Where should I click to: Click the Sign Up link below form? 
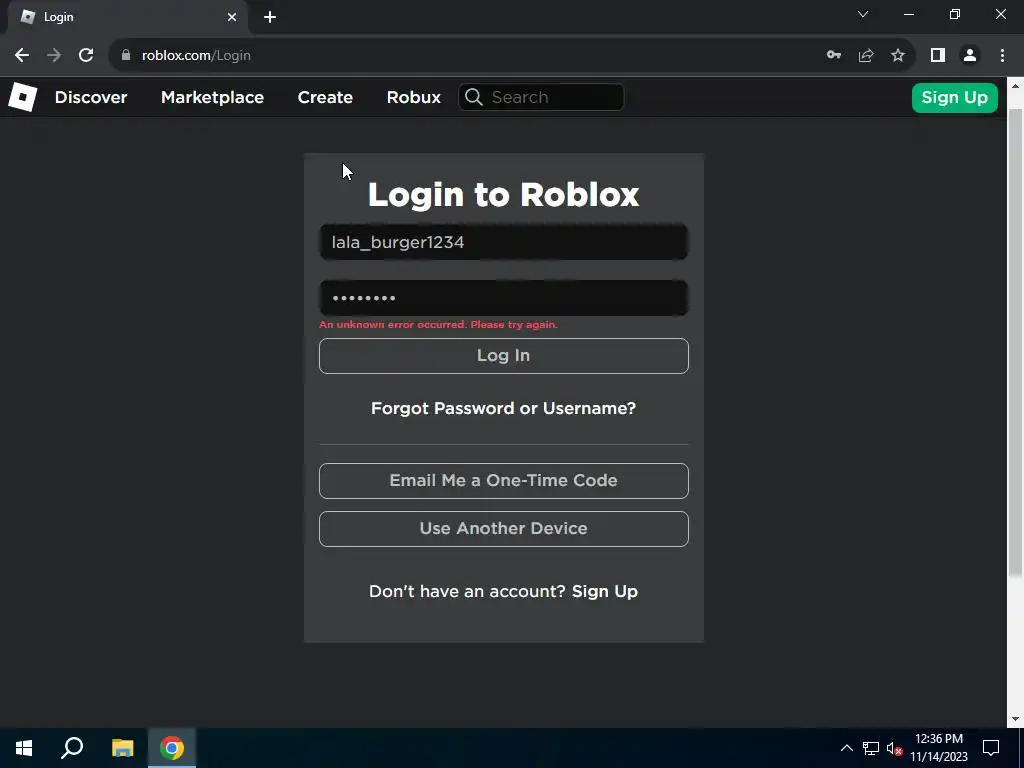[x=605, y=591]
